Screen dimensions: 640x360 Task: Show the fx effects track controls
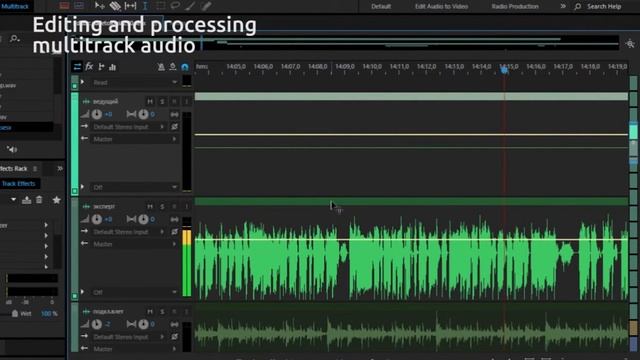(89, 67)
